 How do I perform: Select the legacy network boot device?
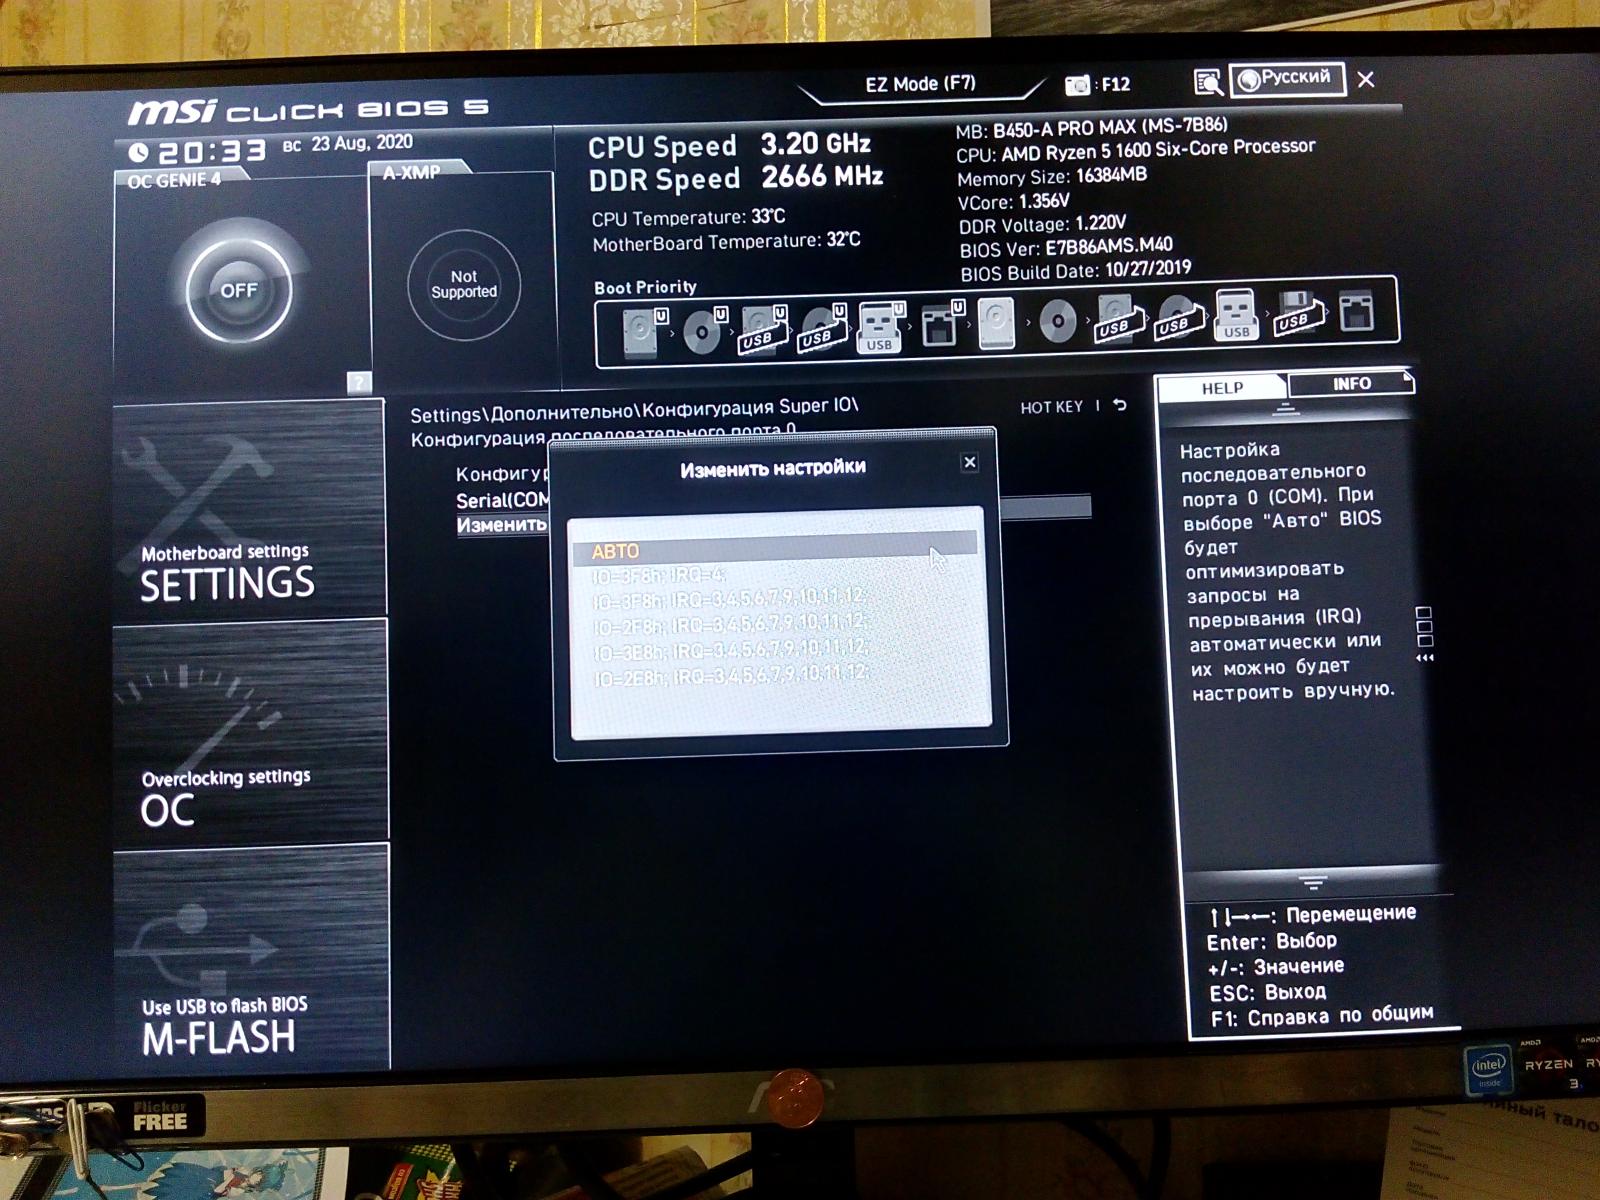tap(1356, 313)
